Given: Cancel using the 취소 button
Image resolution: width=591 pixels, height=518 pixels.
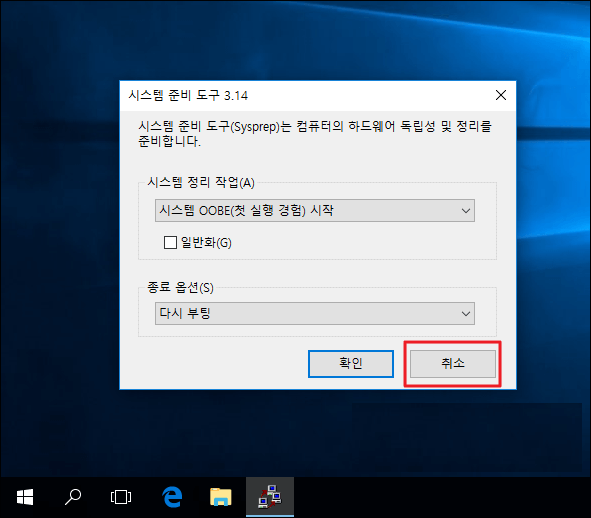Looking at the screenshot, I should coord(453,364).
